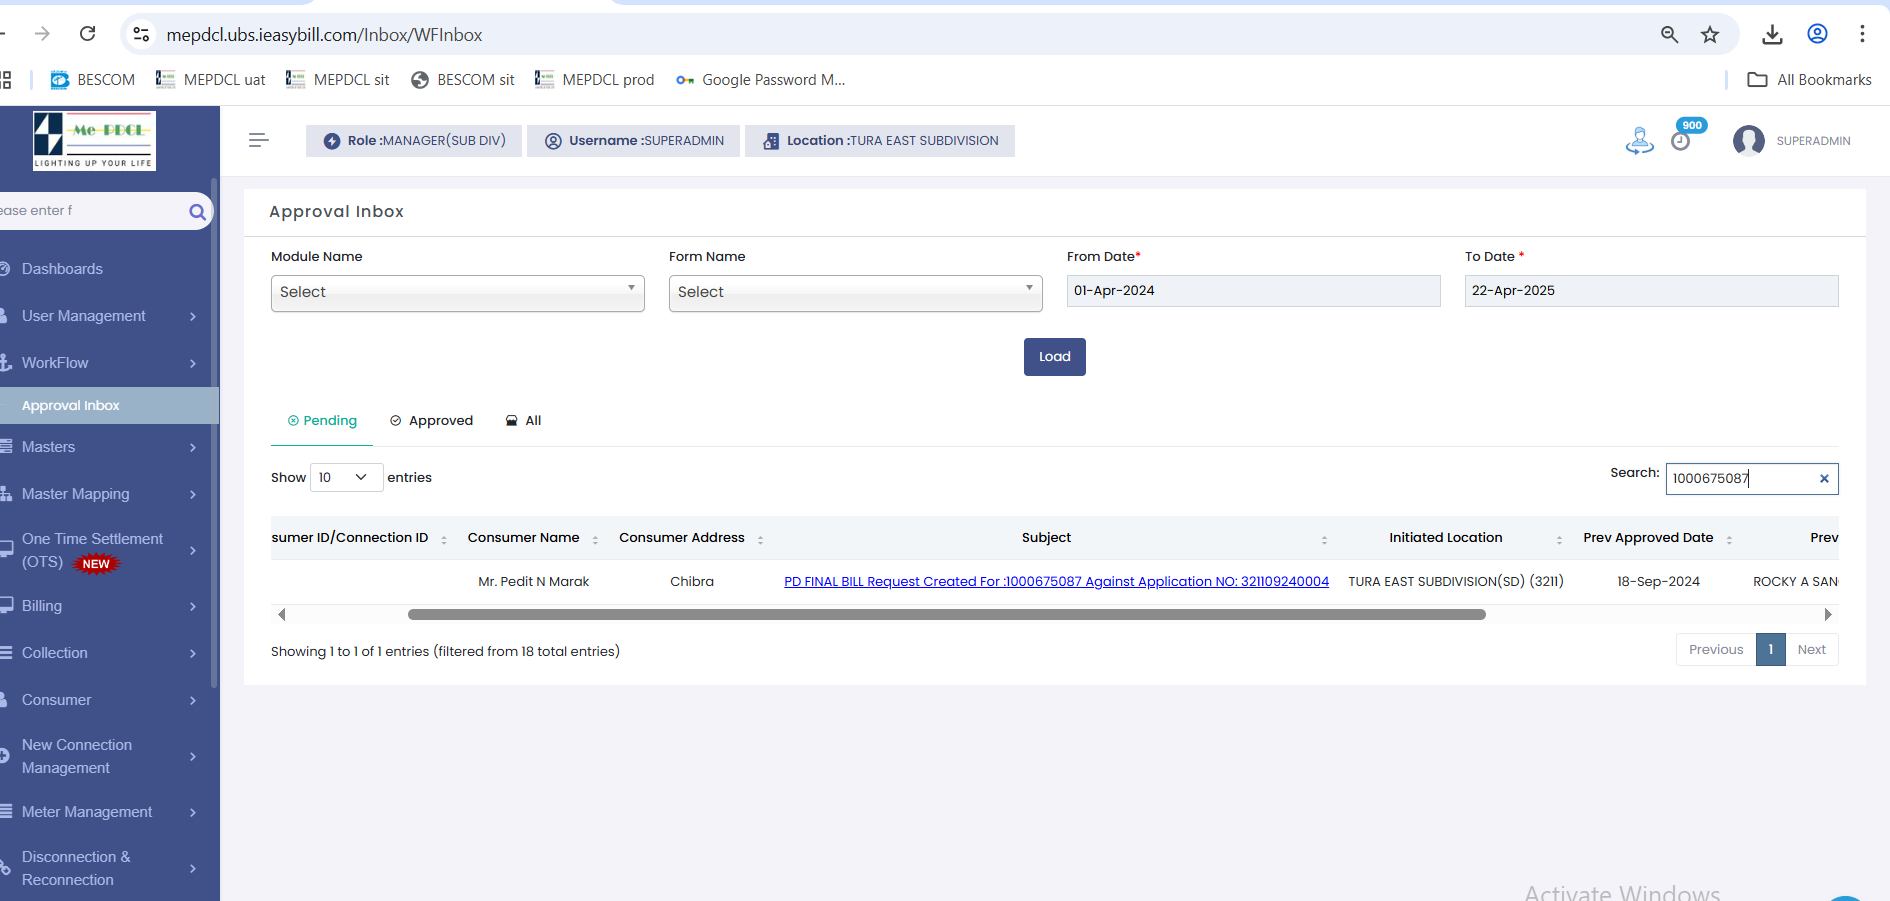Go to Next page of results
Image resolution: width=1890 pixels, height=901 pixels.
click(1811, 650)
